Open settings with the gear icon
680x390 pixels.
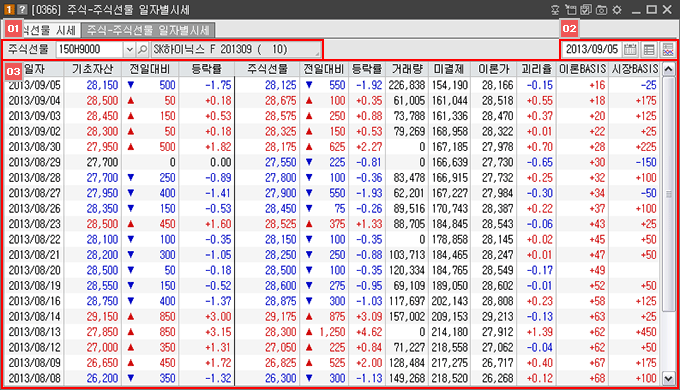click(617, 10)
